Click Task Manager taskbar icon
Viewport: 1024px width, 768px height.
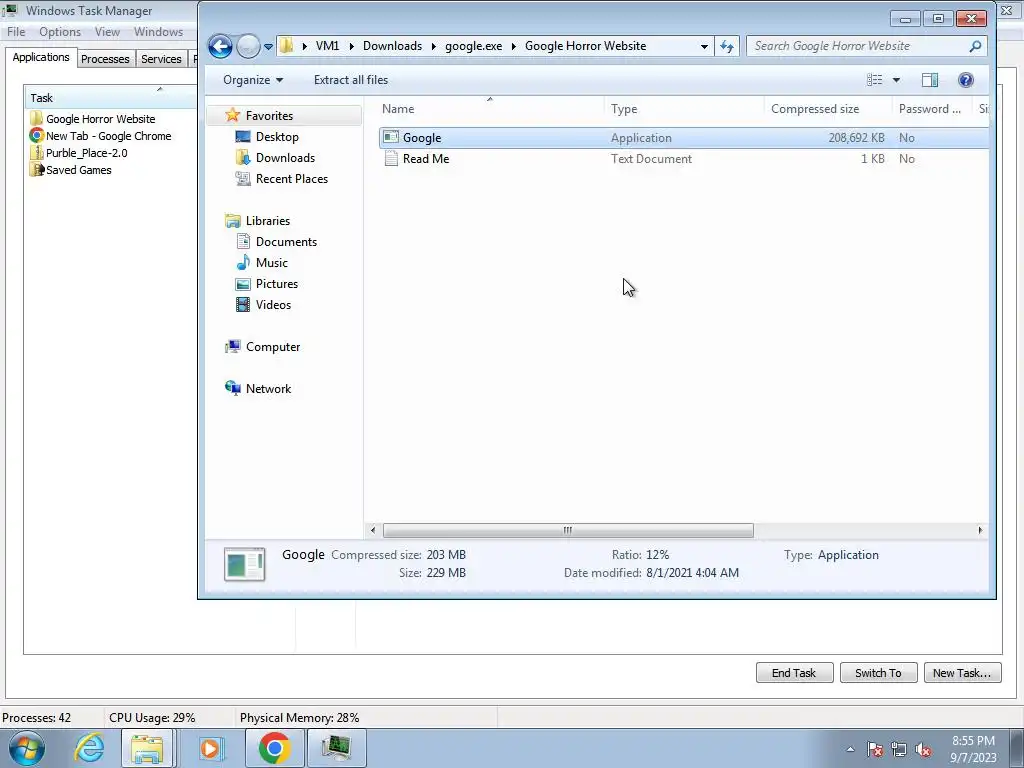(336, 748)
